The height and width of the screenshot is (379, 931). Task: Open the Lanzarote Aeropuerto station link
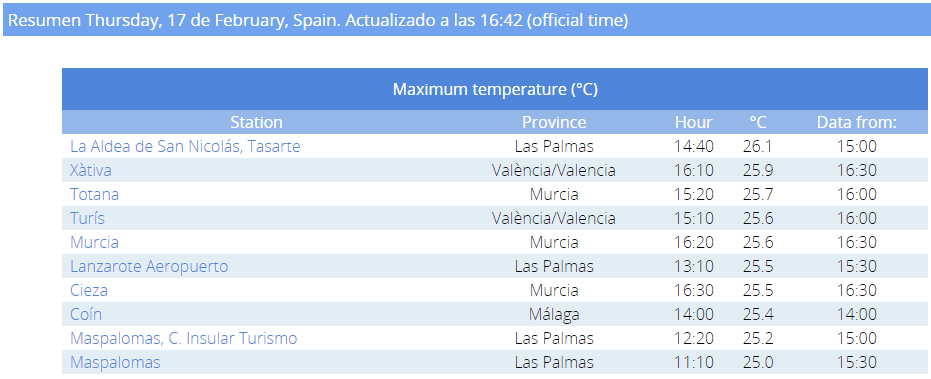point(149,266)
